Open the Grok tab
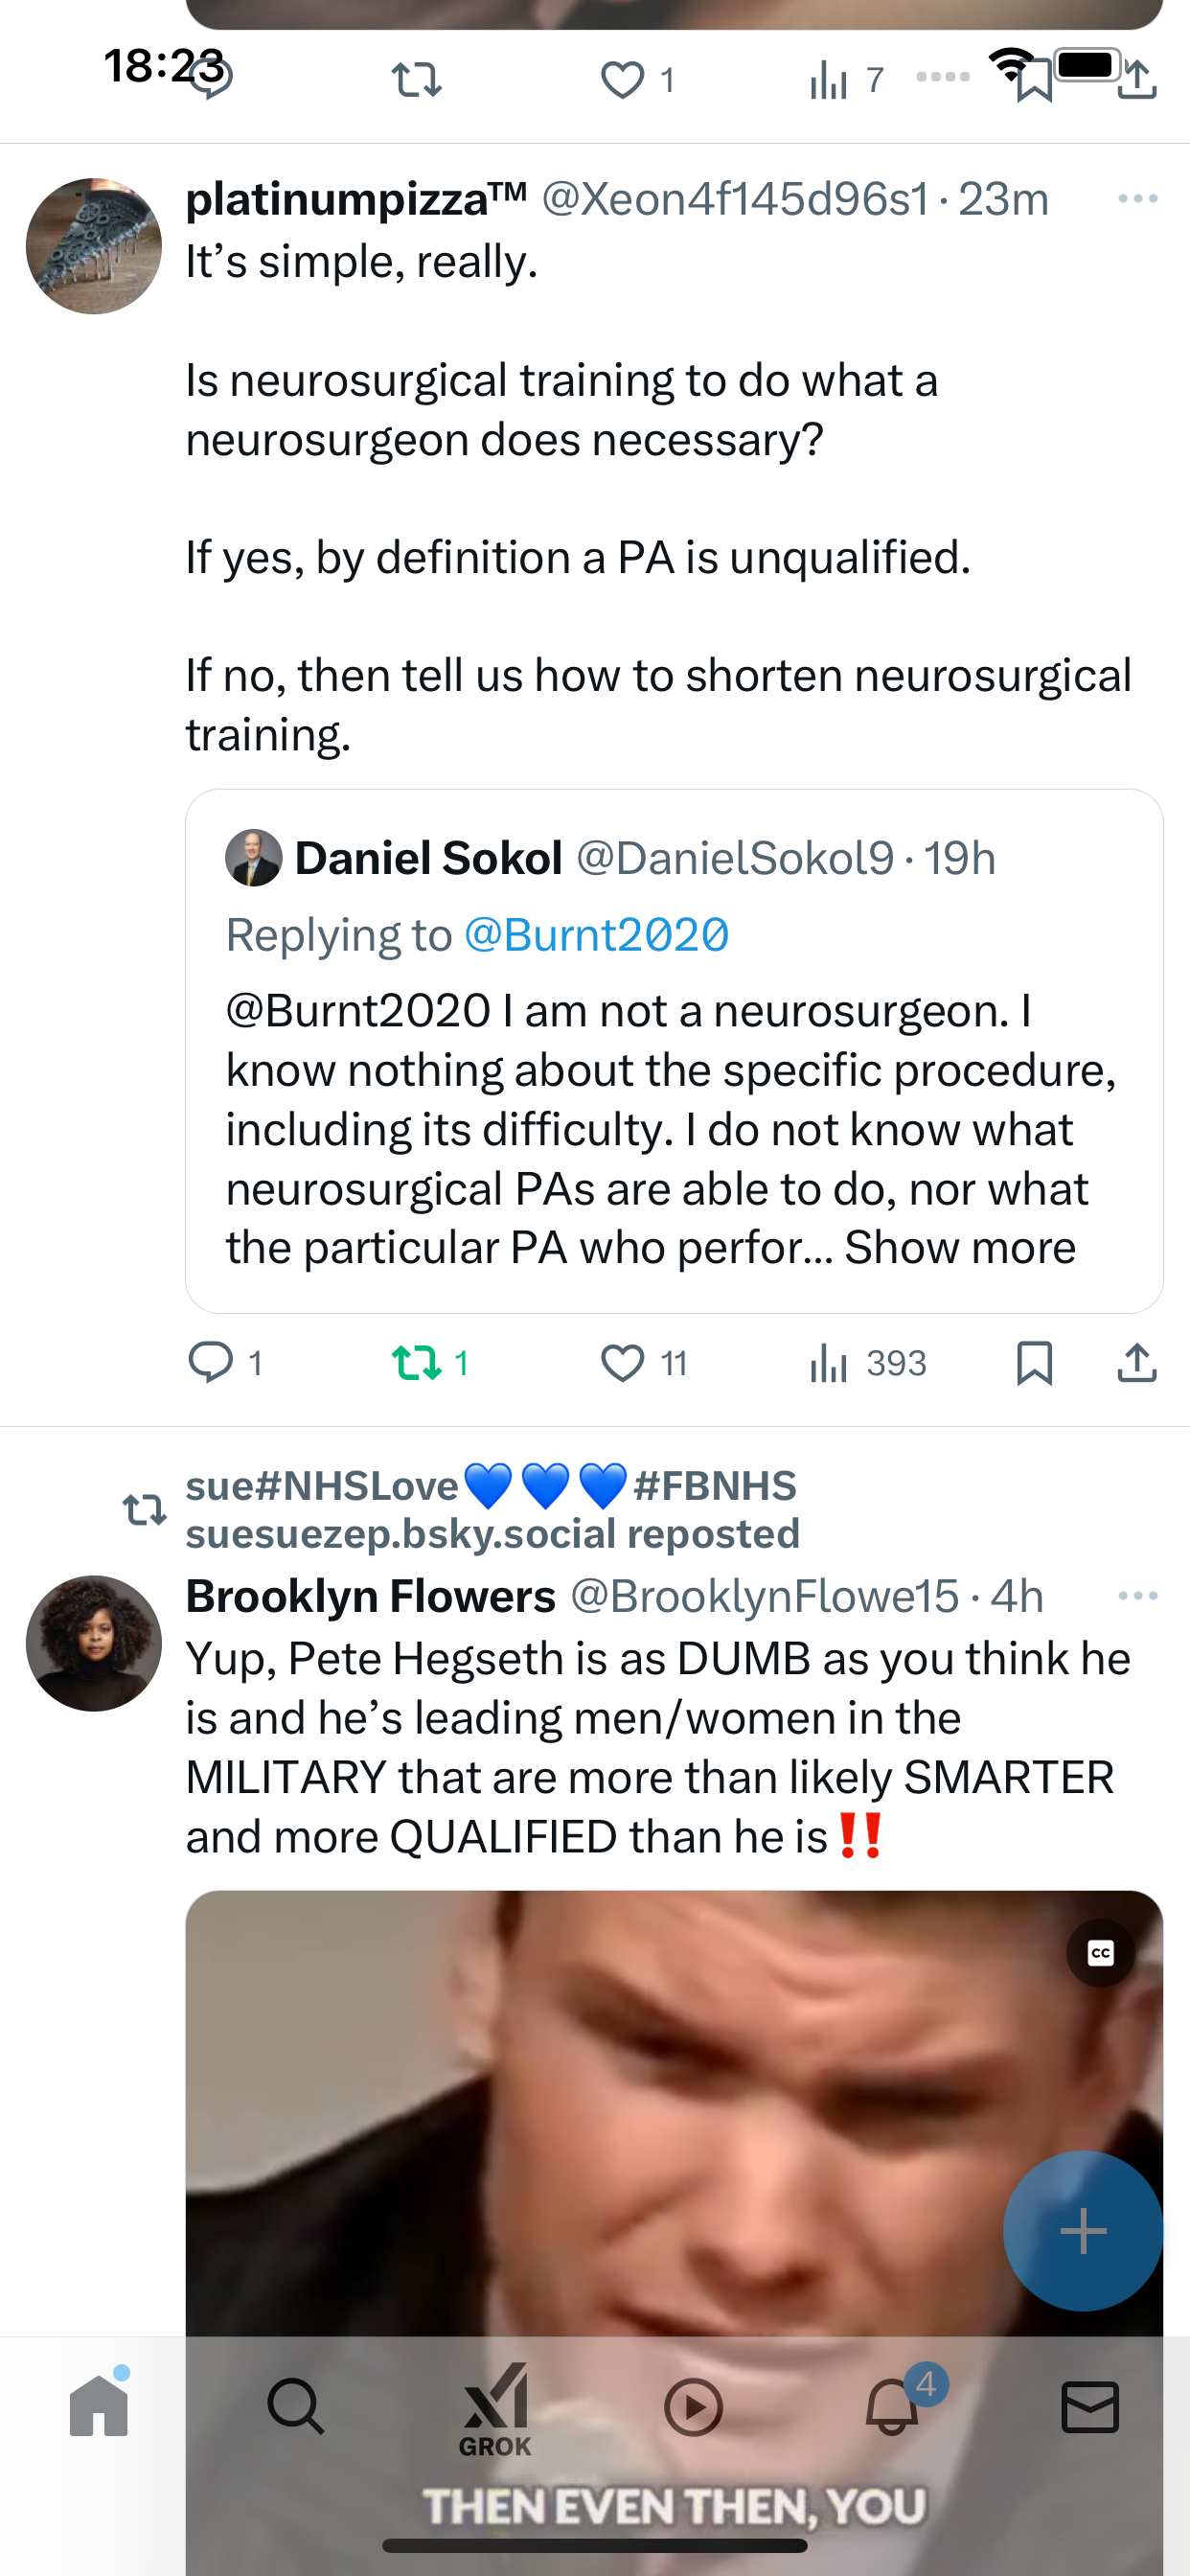The width and height of the screenshot is (1190, 2576). (x=495, y=2409)
